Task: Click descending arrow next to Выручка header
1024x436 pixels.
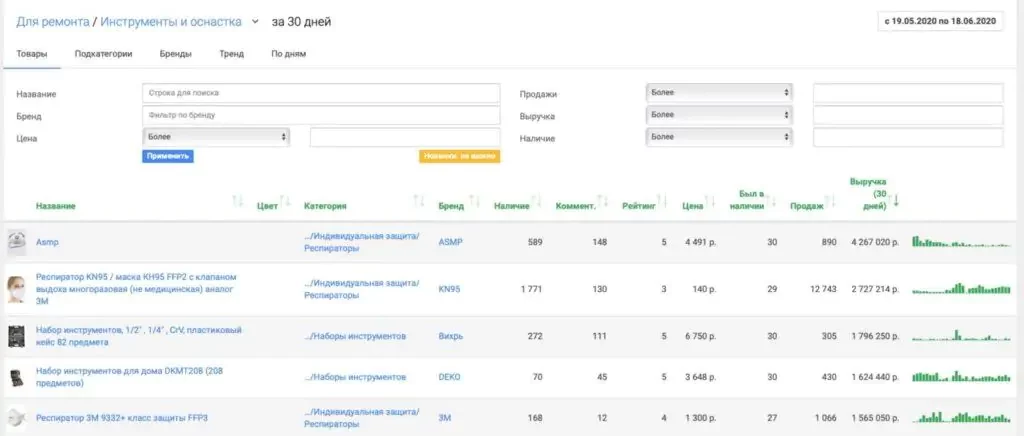Action: click(896, 202)
